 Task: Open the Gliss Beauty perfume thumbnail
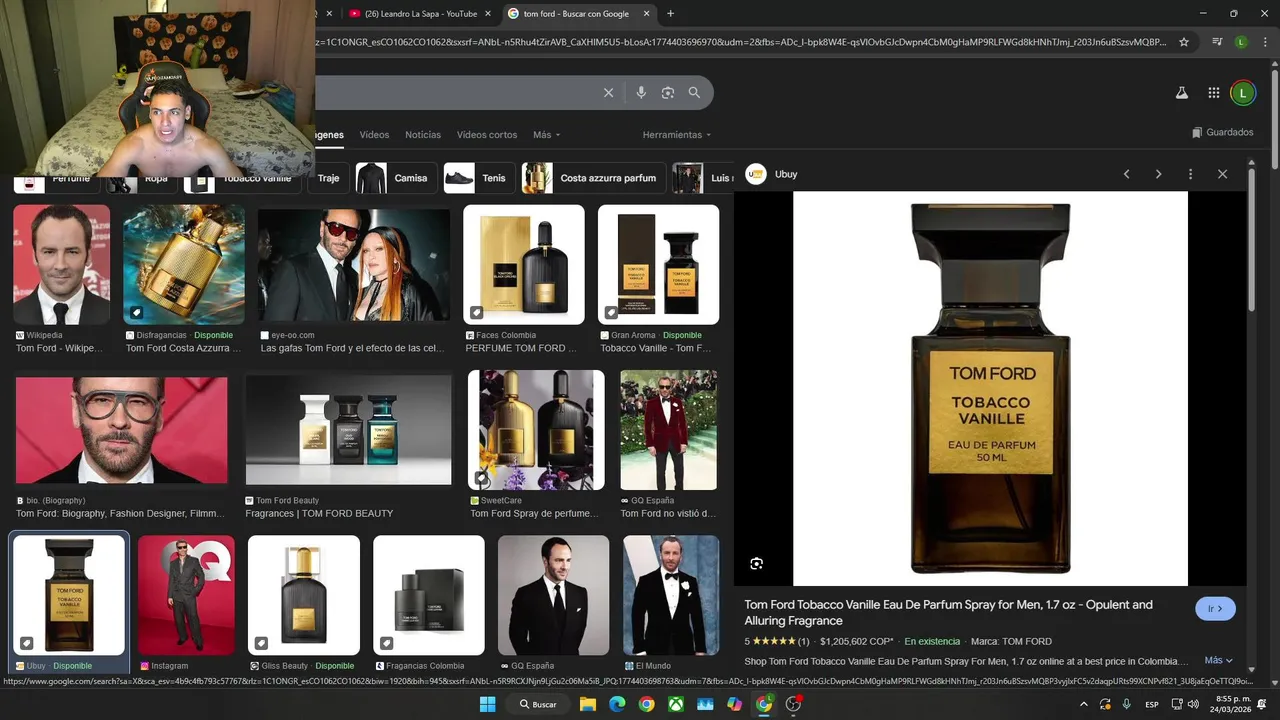tap(304, 595)
